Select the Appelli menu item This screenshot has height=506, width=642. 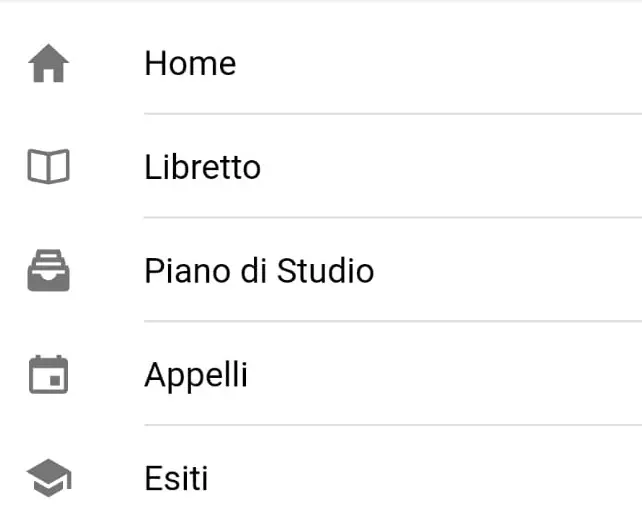coord(321,373)
